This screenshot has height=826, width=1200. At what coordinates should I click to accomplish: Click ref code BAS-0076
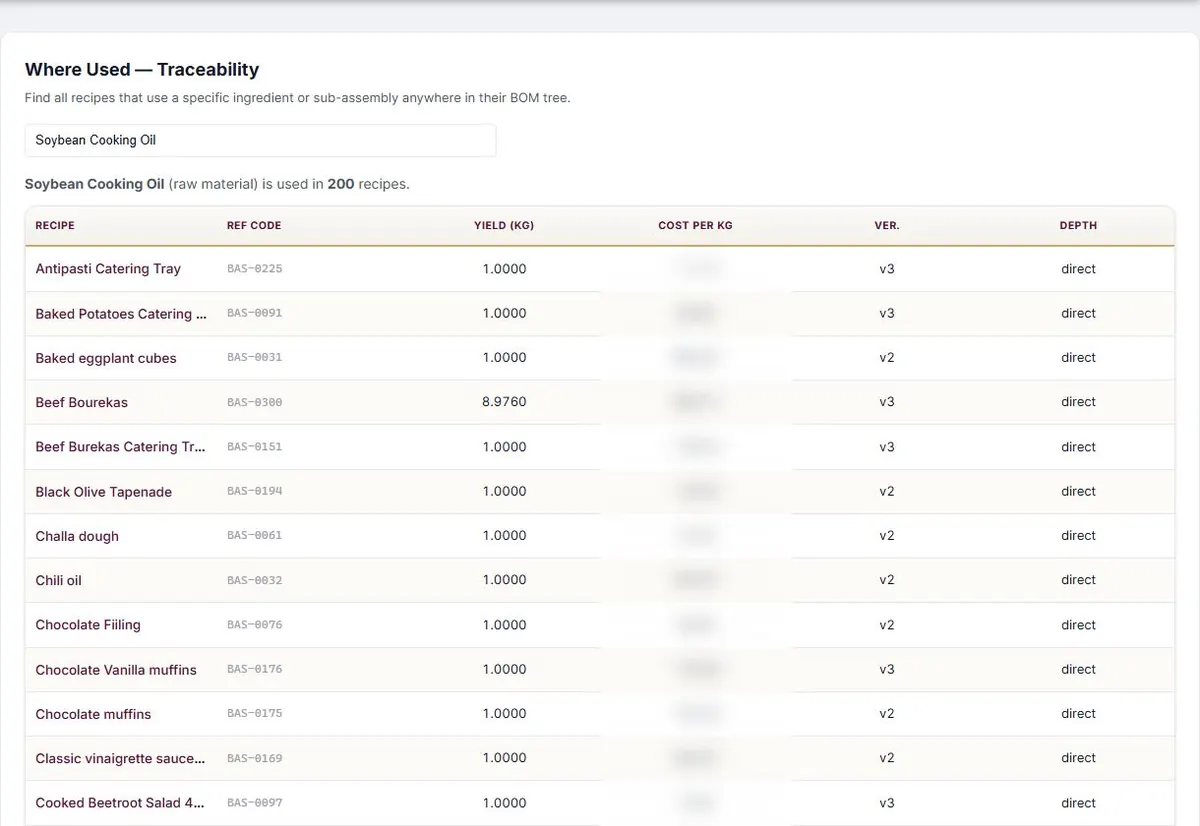(255, 625)
